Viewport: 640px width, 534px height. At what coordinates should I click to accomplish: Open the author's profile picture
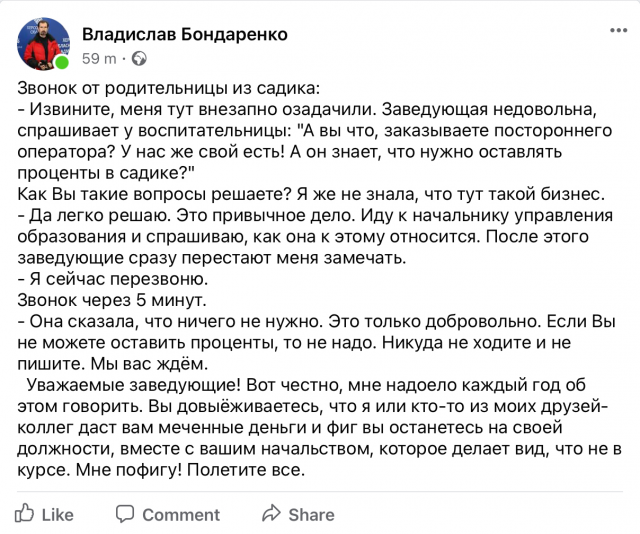pyautogui.click(x=42, y=43)
